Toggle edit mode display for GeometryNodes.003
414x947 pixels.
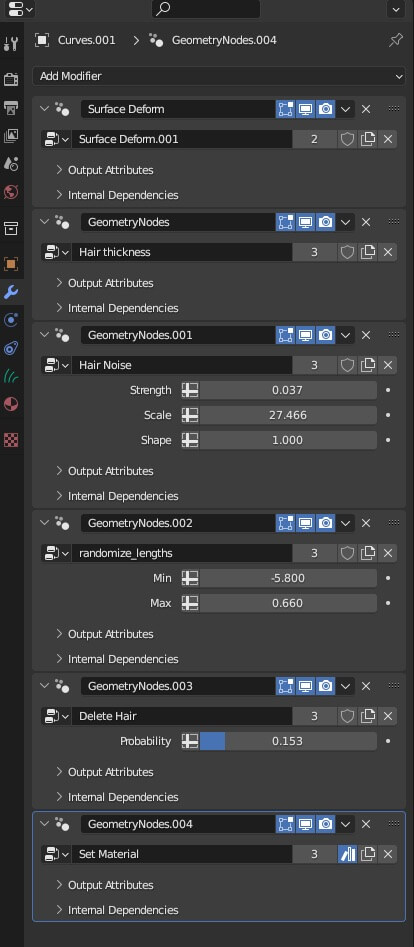[285, 685]
